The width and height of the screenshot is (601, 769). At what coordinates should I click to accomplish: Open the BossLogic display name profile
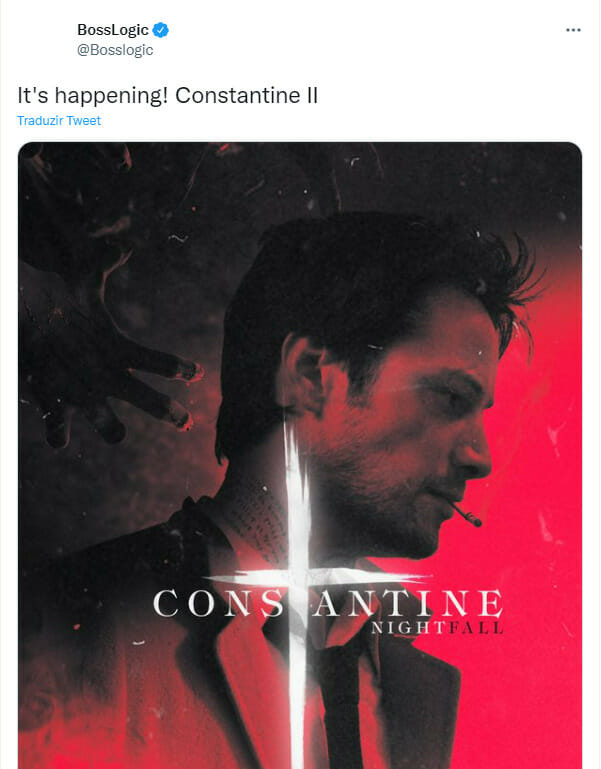click(112, 30)
